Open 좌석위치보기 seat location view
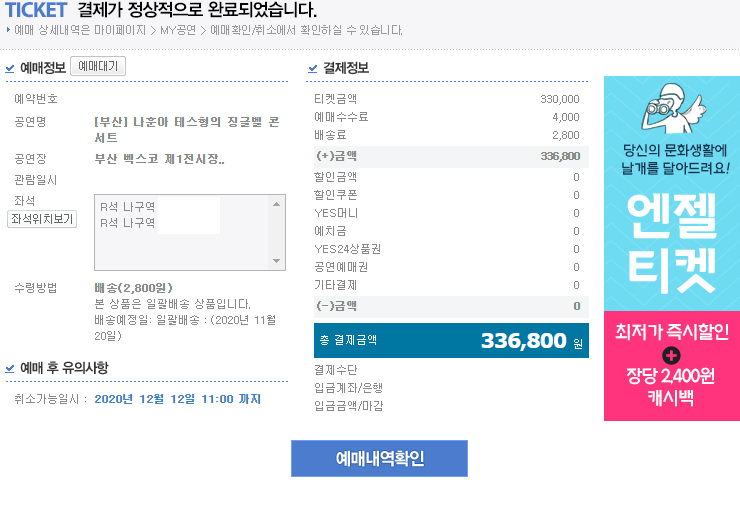Image resolution: width=740 pixels, height=505 pixels. [x=42, y=219]
